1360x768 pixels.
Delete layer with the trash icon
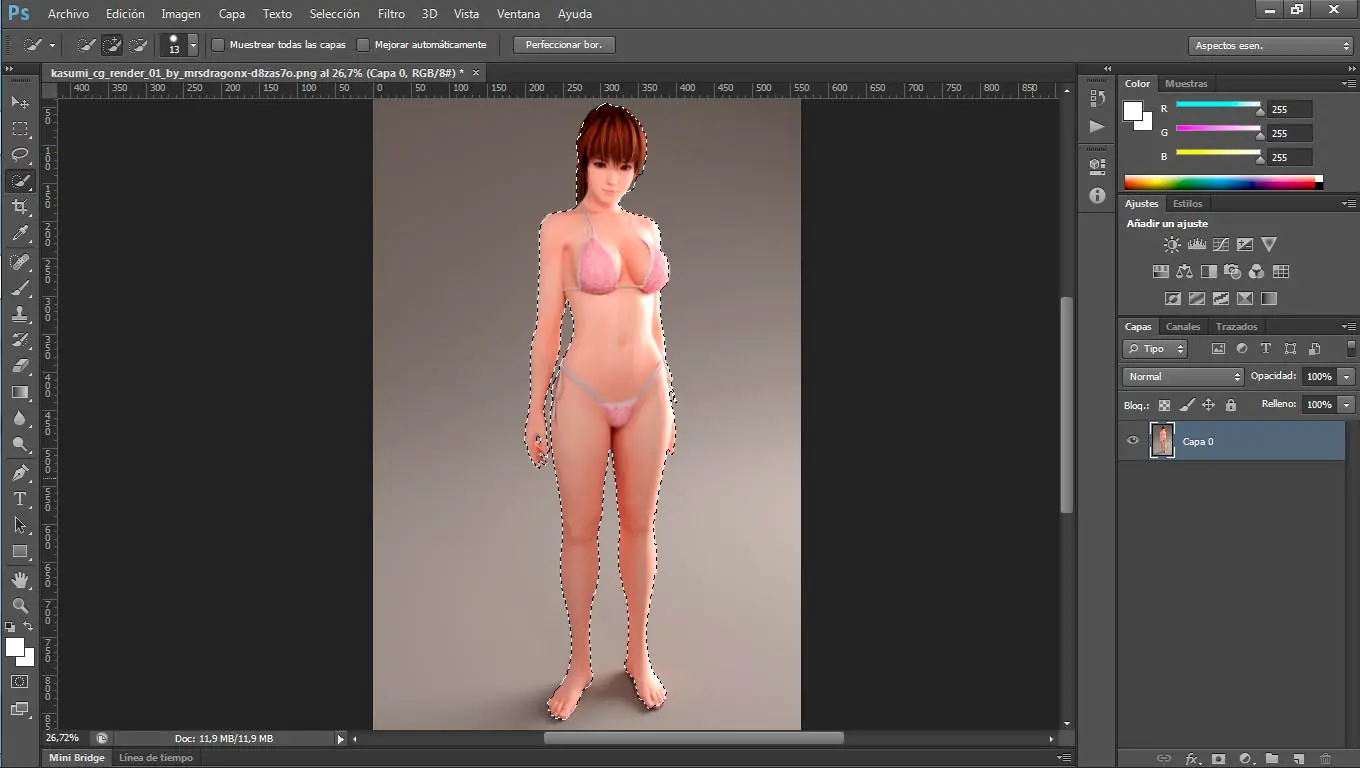[1326, 759]
